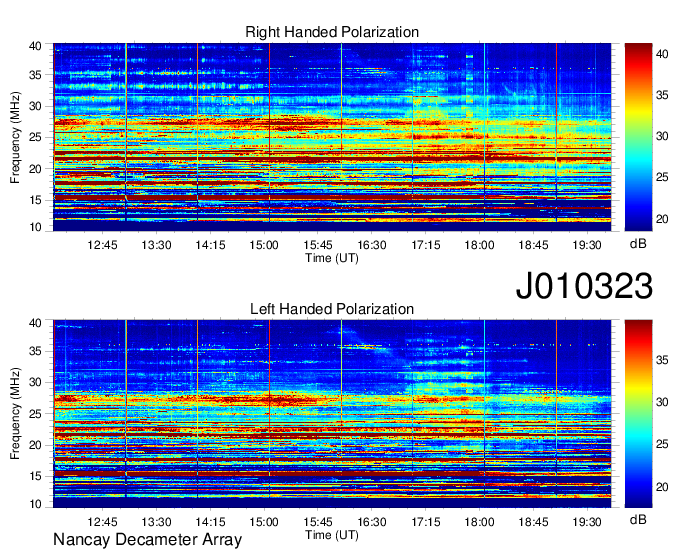The image size is (680, 552).
Task: Click 18:45 tick on upper plot time axis
Action: click(533, 245)
